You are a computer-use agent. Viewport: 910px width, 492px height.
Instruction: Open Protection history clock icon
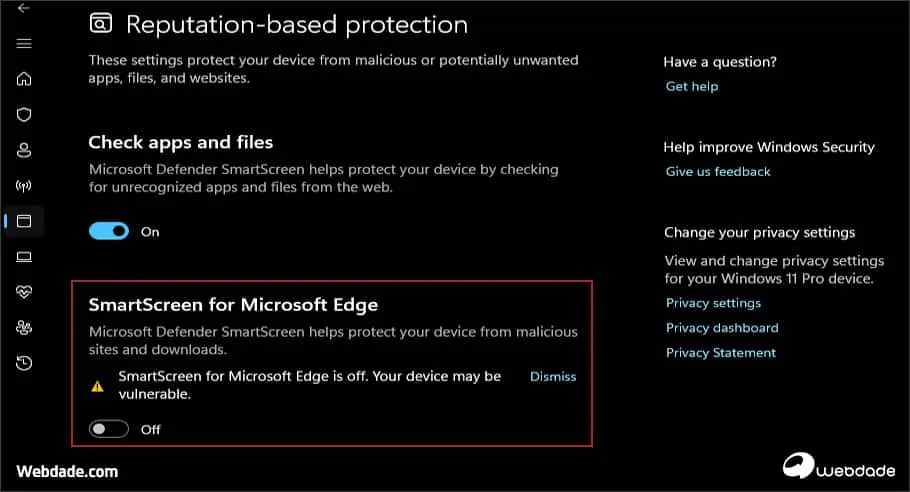(24, 362)
